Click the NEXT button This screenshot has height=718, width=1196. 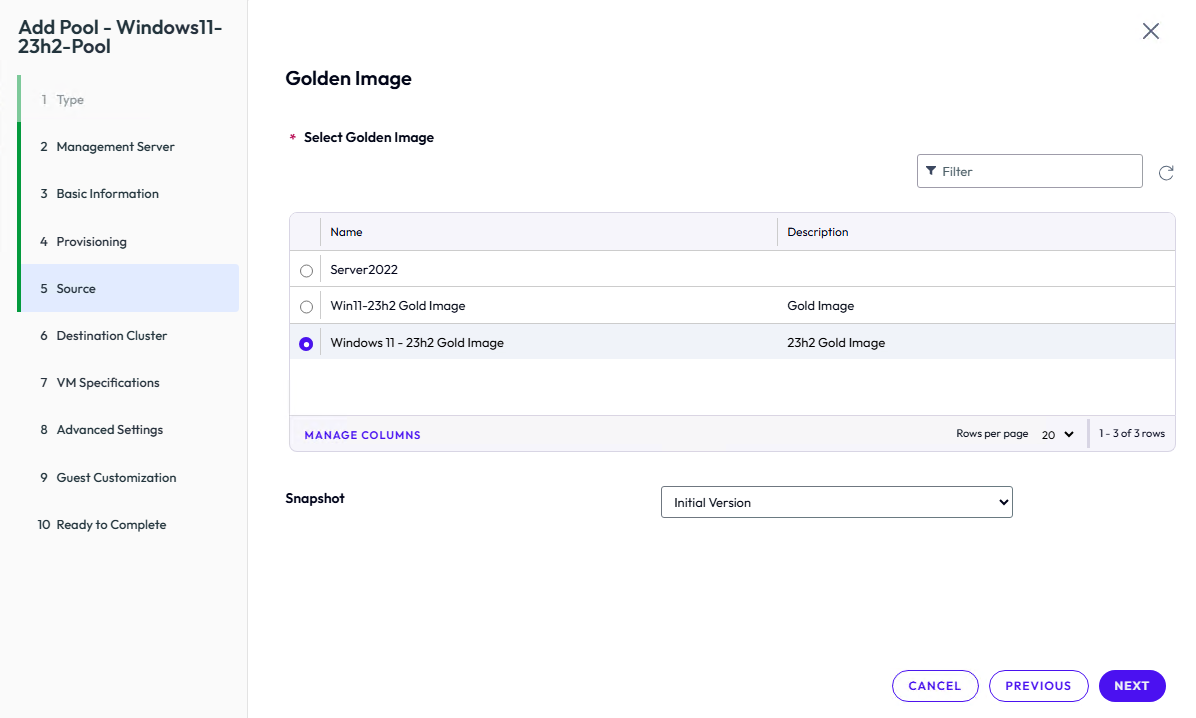[1132, 686]
